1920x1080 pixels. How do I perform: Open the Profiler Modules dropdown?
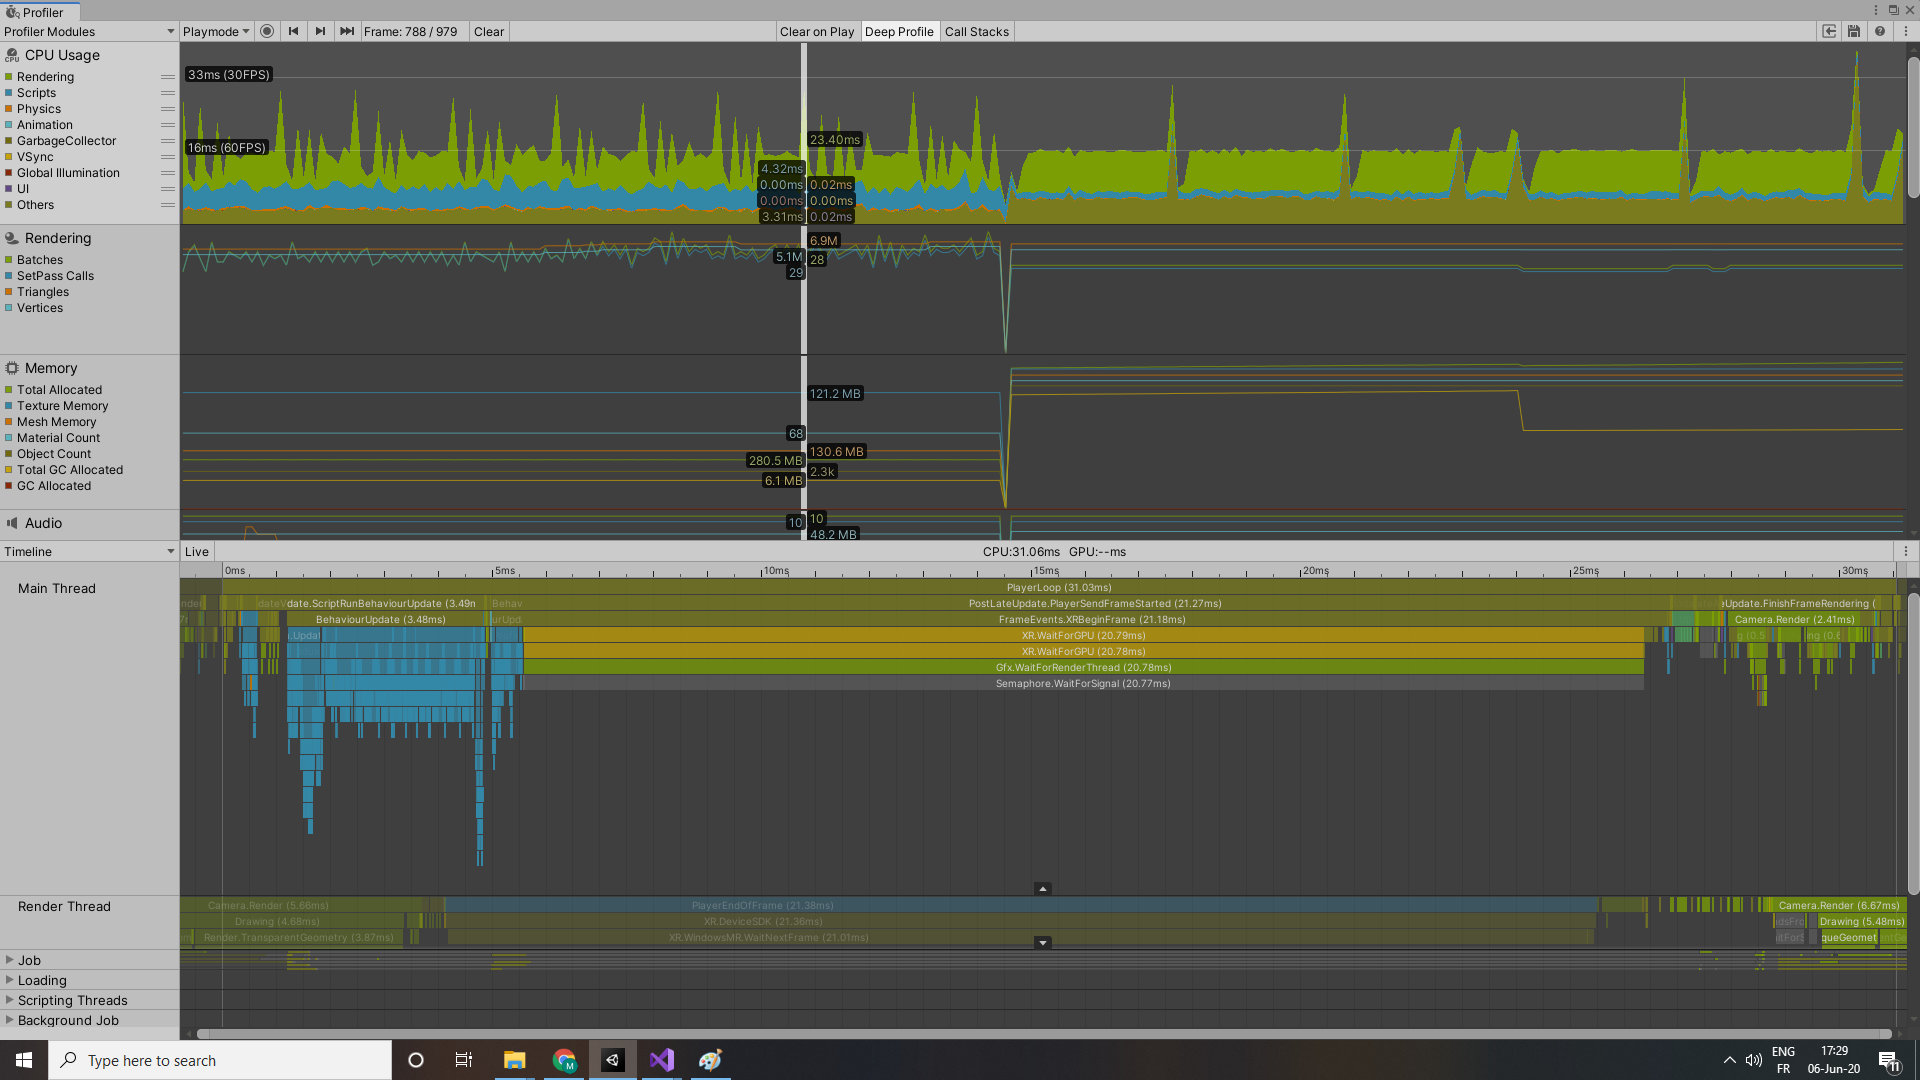tap(90, 31)
